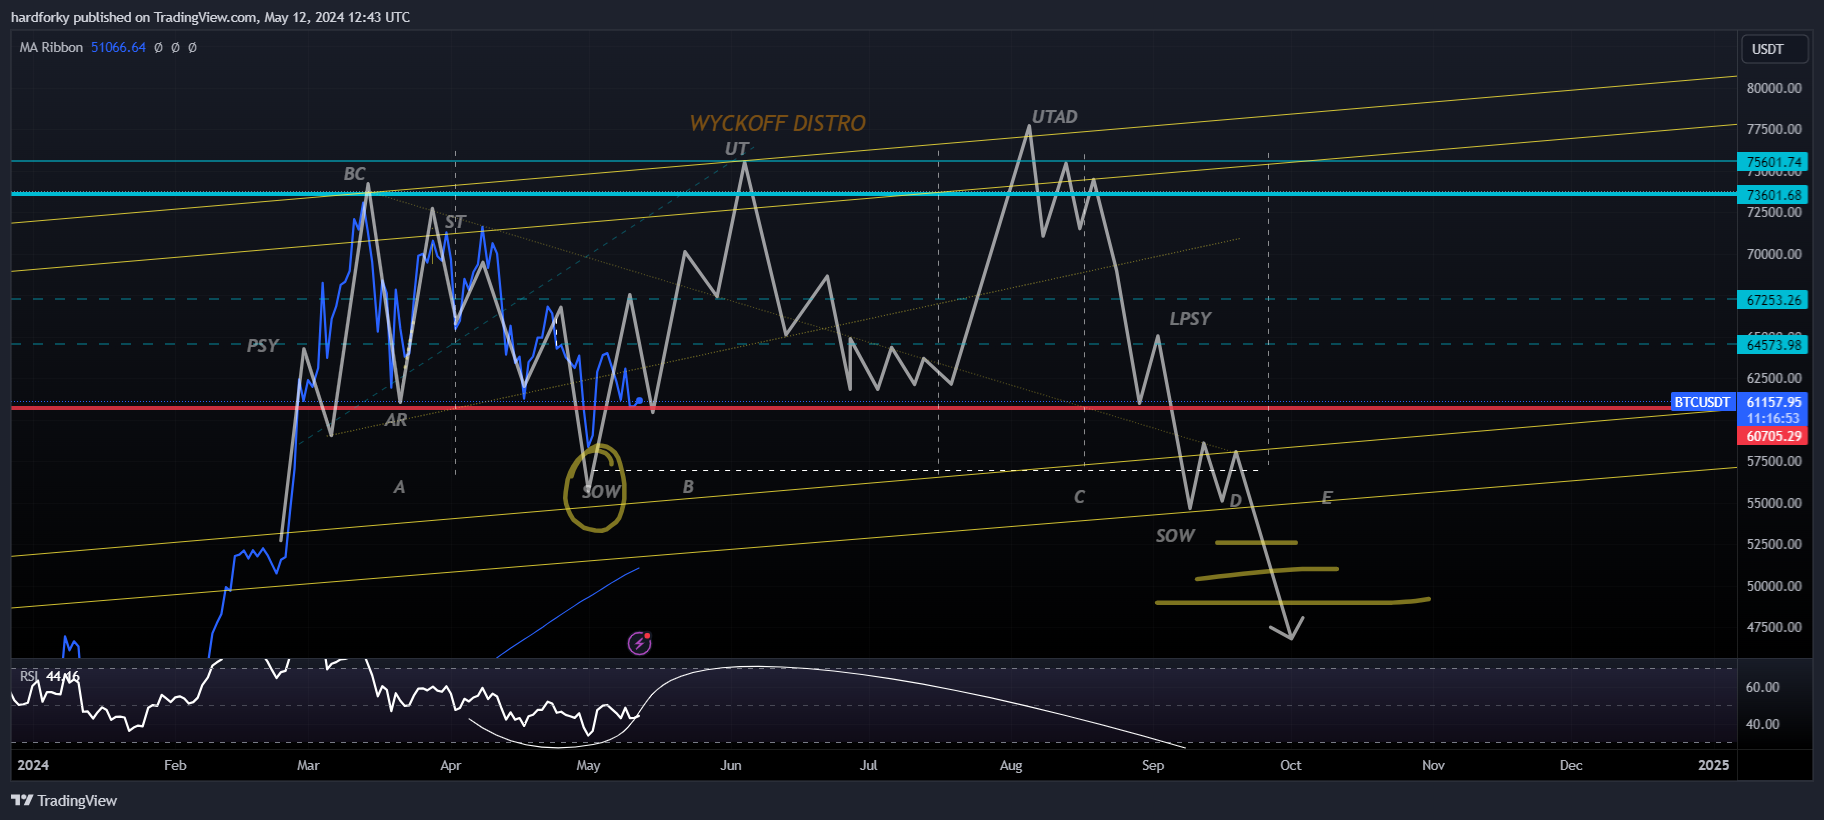Select the PSY annotation label

262,345
